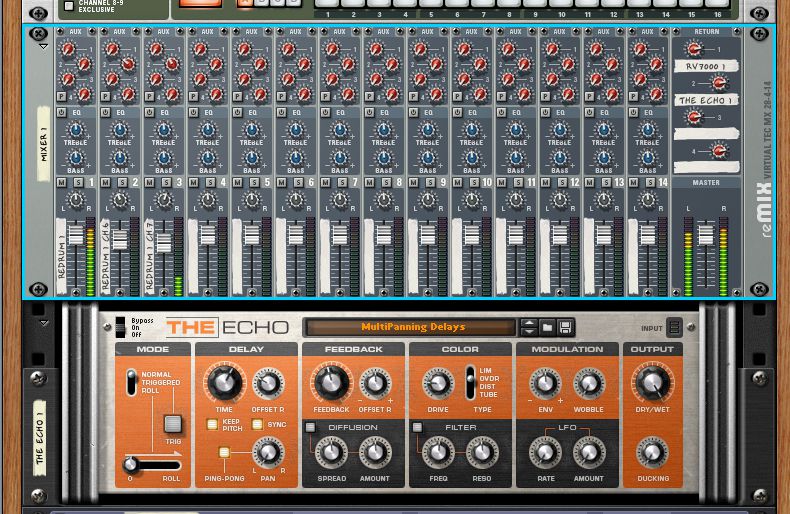790x514 pixels.
Task: Click the Offset R knob in Feedback section
Action: pos(375,383)
